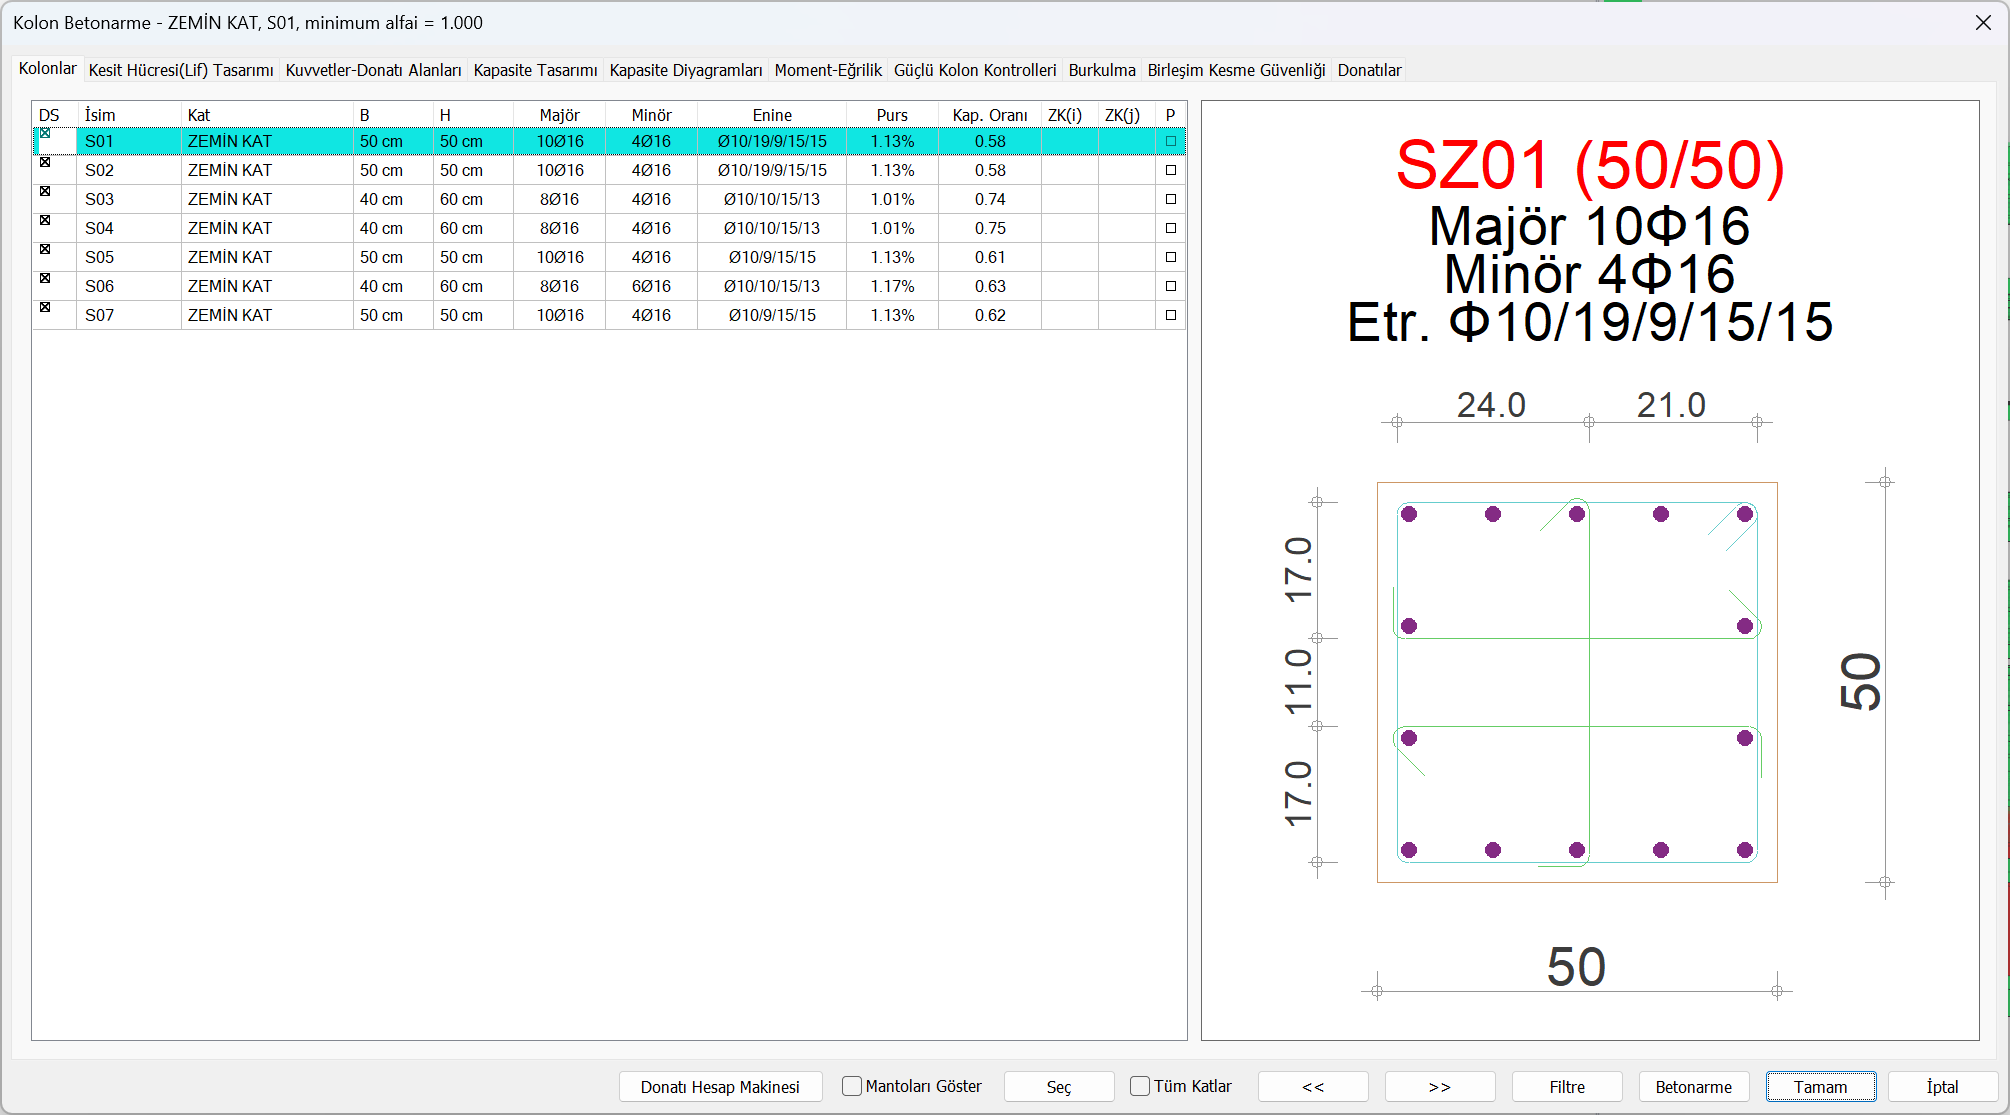Image resolution: width=2010 pixels, height=1115 pixels.
Task: Select column name S01 cell
Action: coord(129,141)
